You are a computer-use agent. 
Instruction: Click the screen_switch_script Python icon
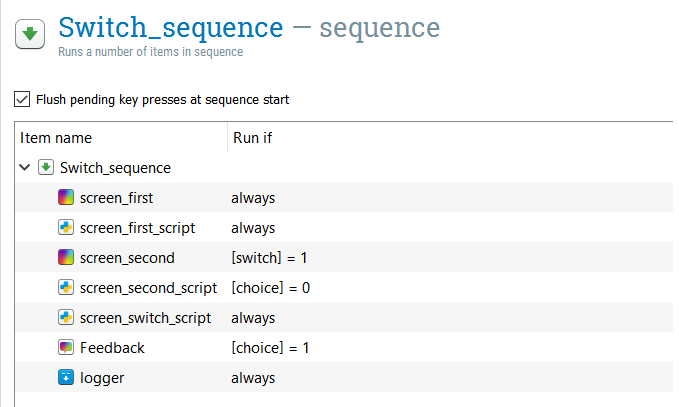[66, 317]
